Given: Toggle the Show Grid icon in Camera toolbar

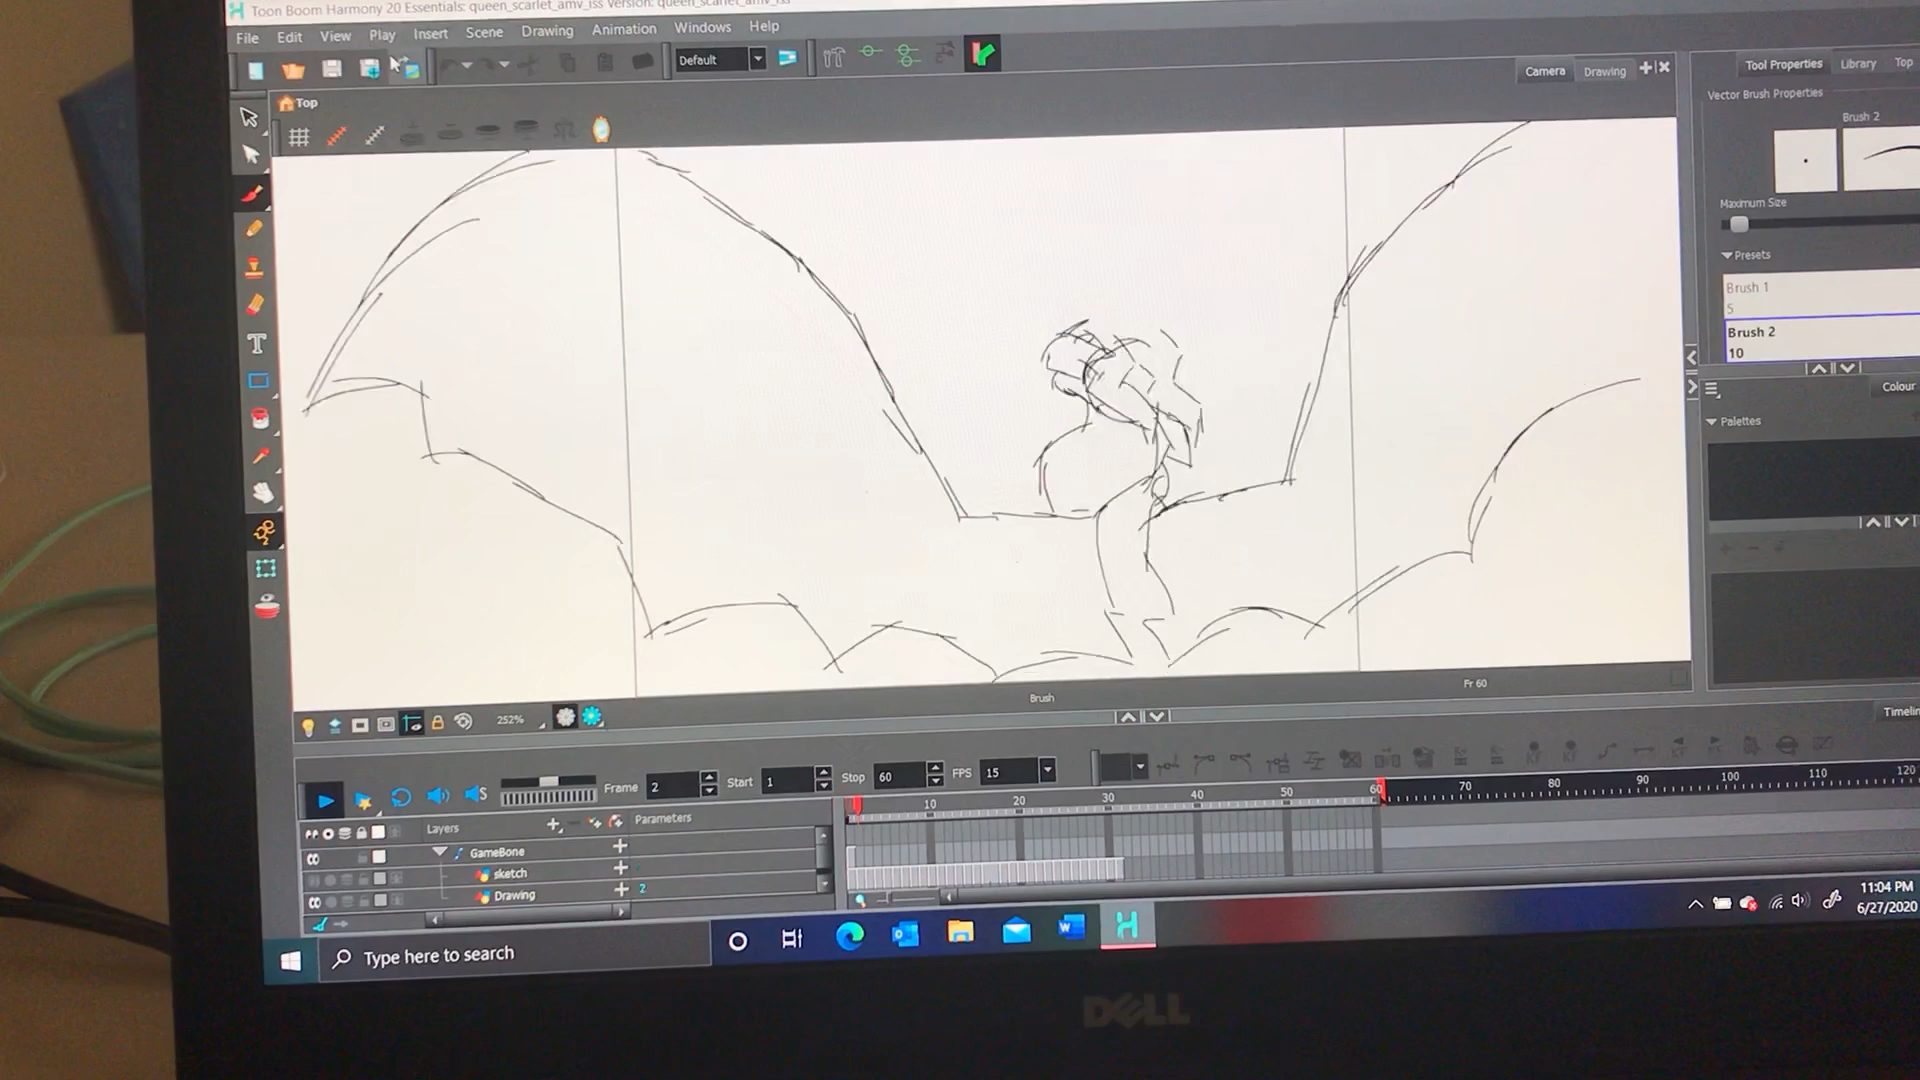Looking at the screenshot, I should [298, 137].
